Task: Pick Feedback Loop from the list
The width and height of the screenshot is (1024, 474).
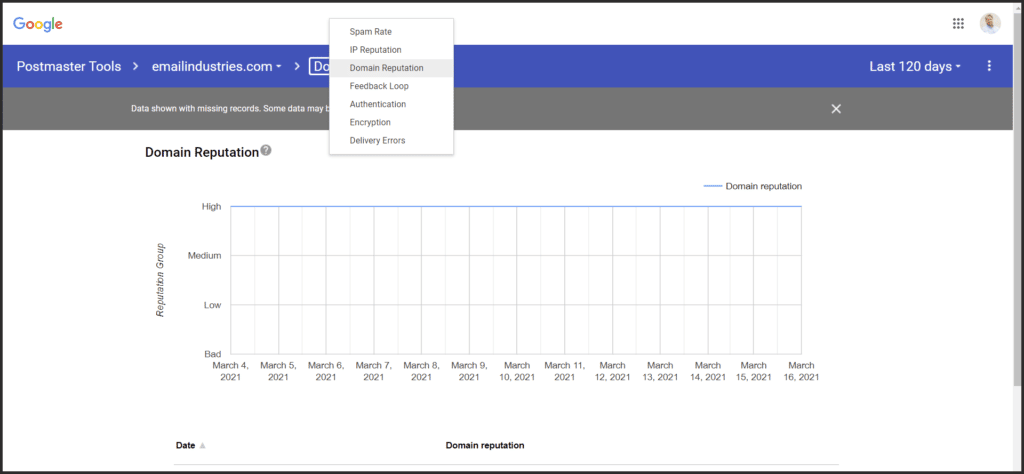Action: point(378,86)
